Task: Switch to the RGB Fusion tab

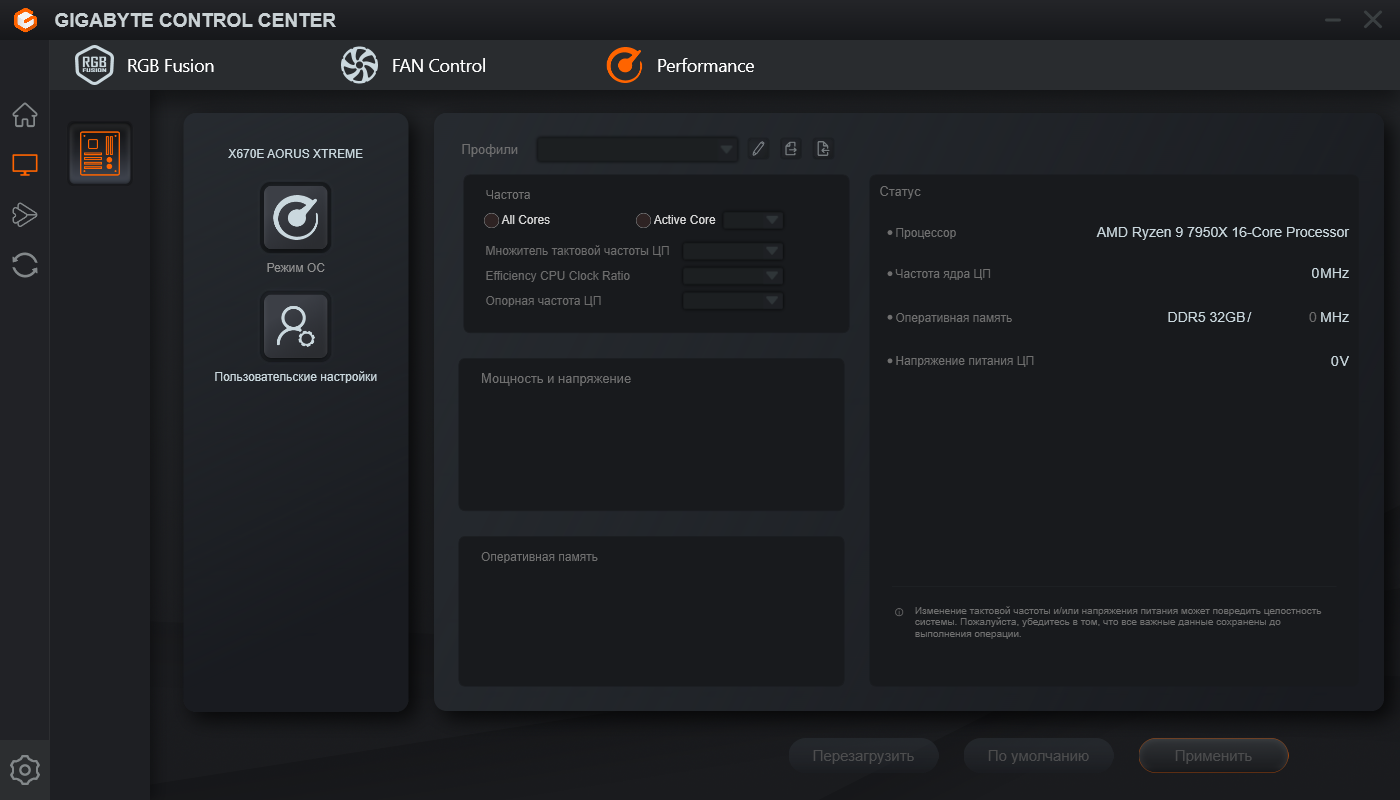Action: (x=145, y=66)
